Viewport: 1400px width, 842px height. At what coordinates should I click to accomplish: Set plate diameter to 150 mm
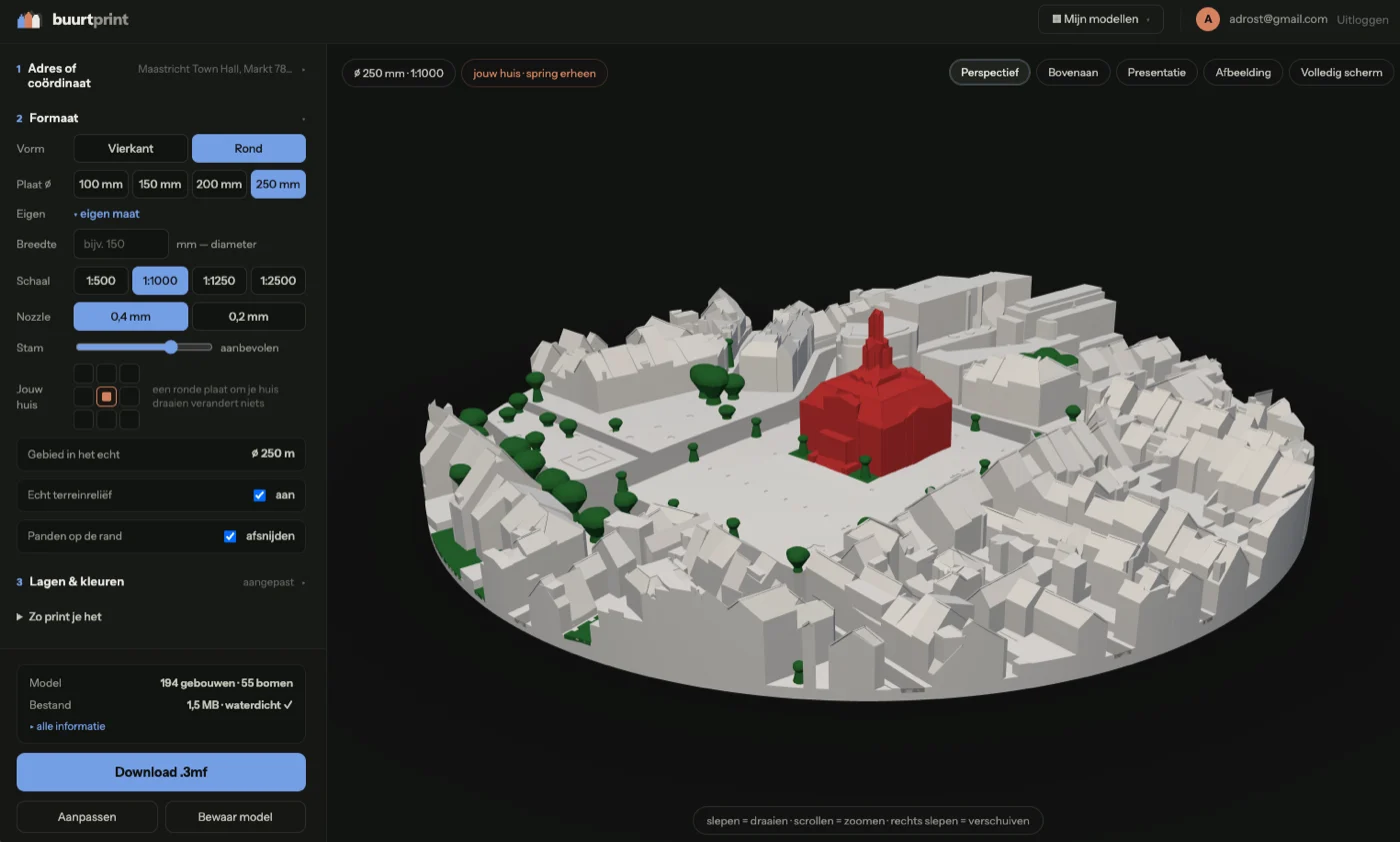pyautogui.click(x=160, y=184)
